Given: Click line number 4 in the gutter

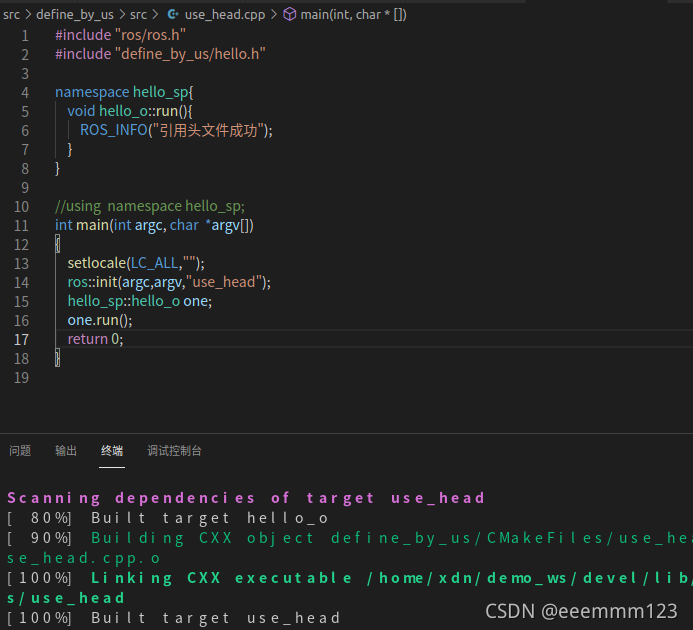Looking at the screenshot, I should tap(25, 92).
